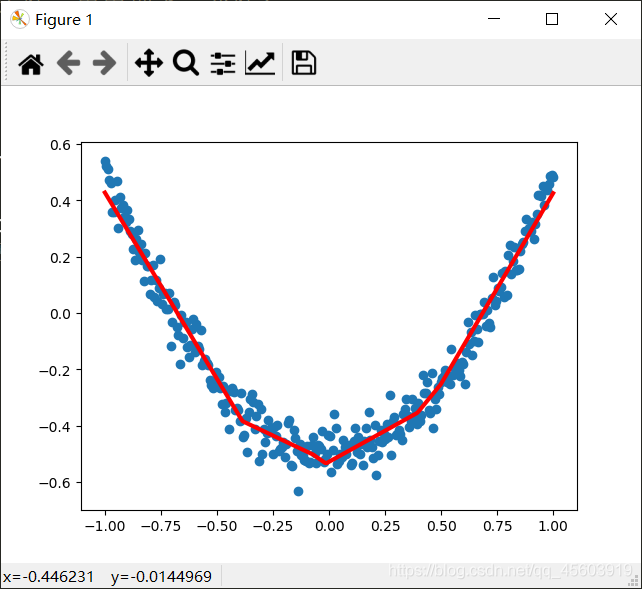Click the x=-0.446231 coordinate readout

pos(48,577)
